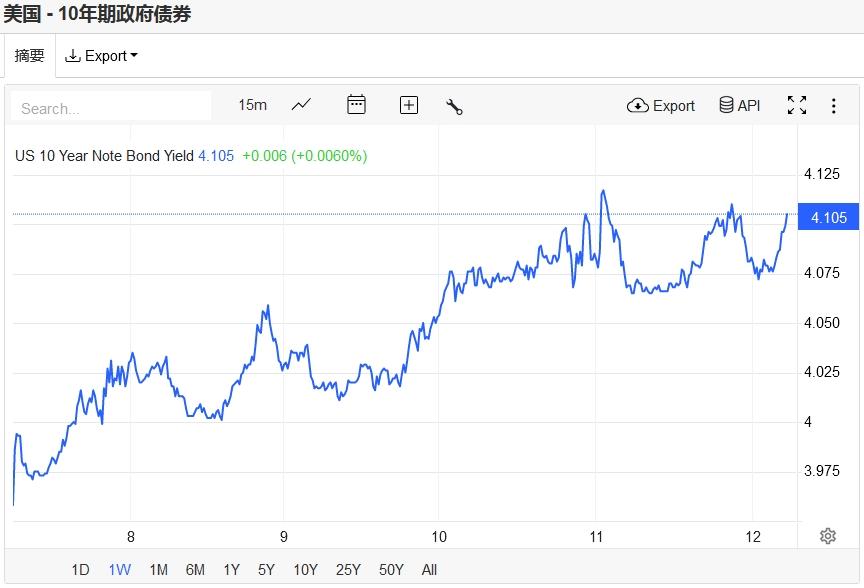The image size is (864, 588).
Task: Open the calendar date range picker
Action: click(356, 105)
